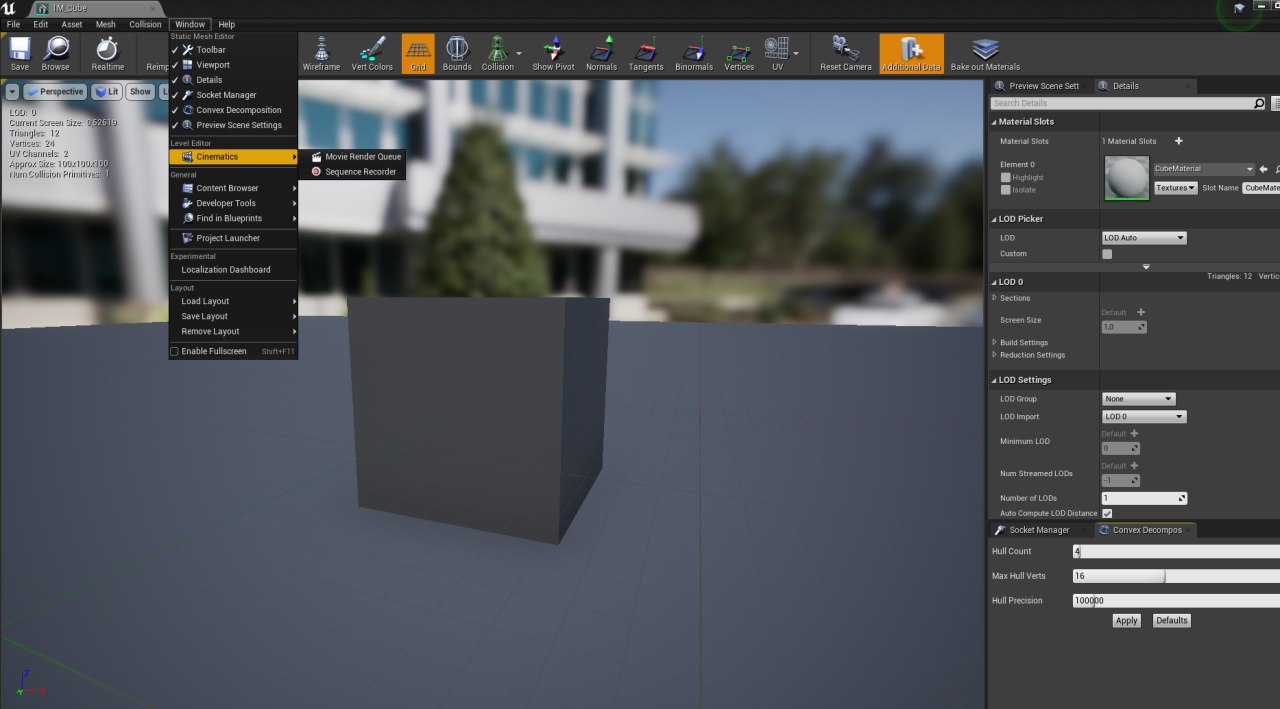Image resolution: width=1280 pixels, height=709 pixels.
Task: Click plus icon beside Screen Size Default
Action: point(1141,312)
